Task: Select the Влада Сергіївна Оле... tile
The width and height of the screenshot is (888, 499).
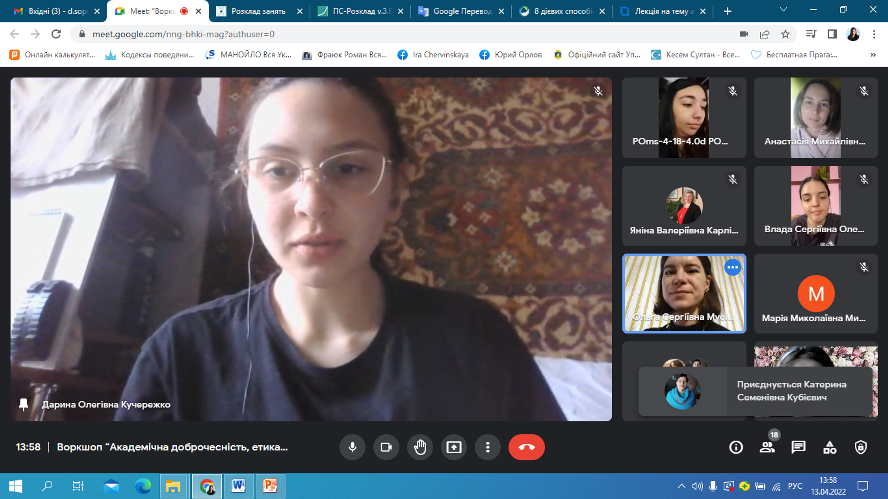Action: coord(816,206)
